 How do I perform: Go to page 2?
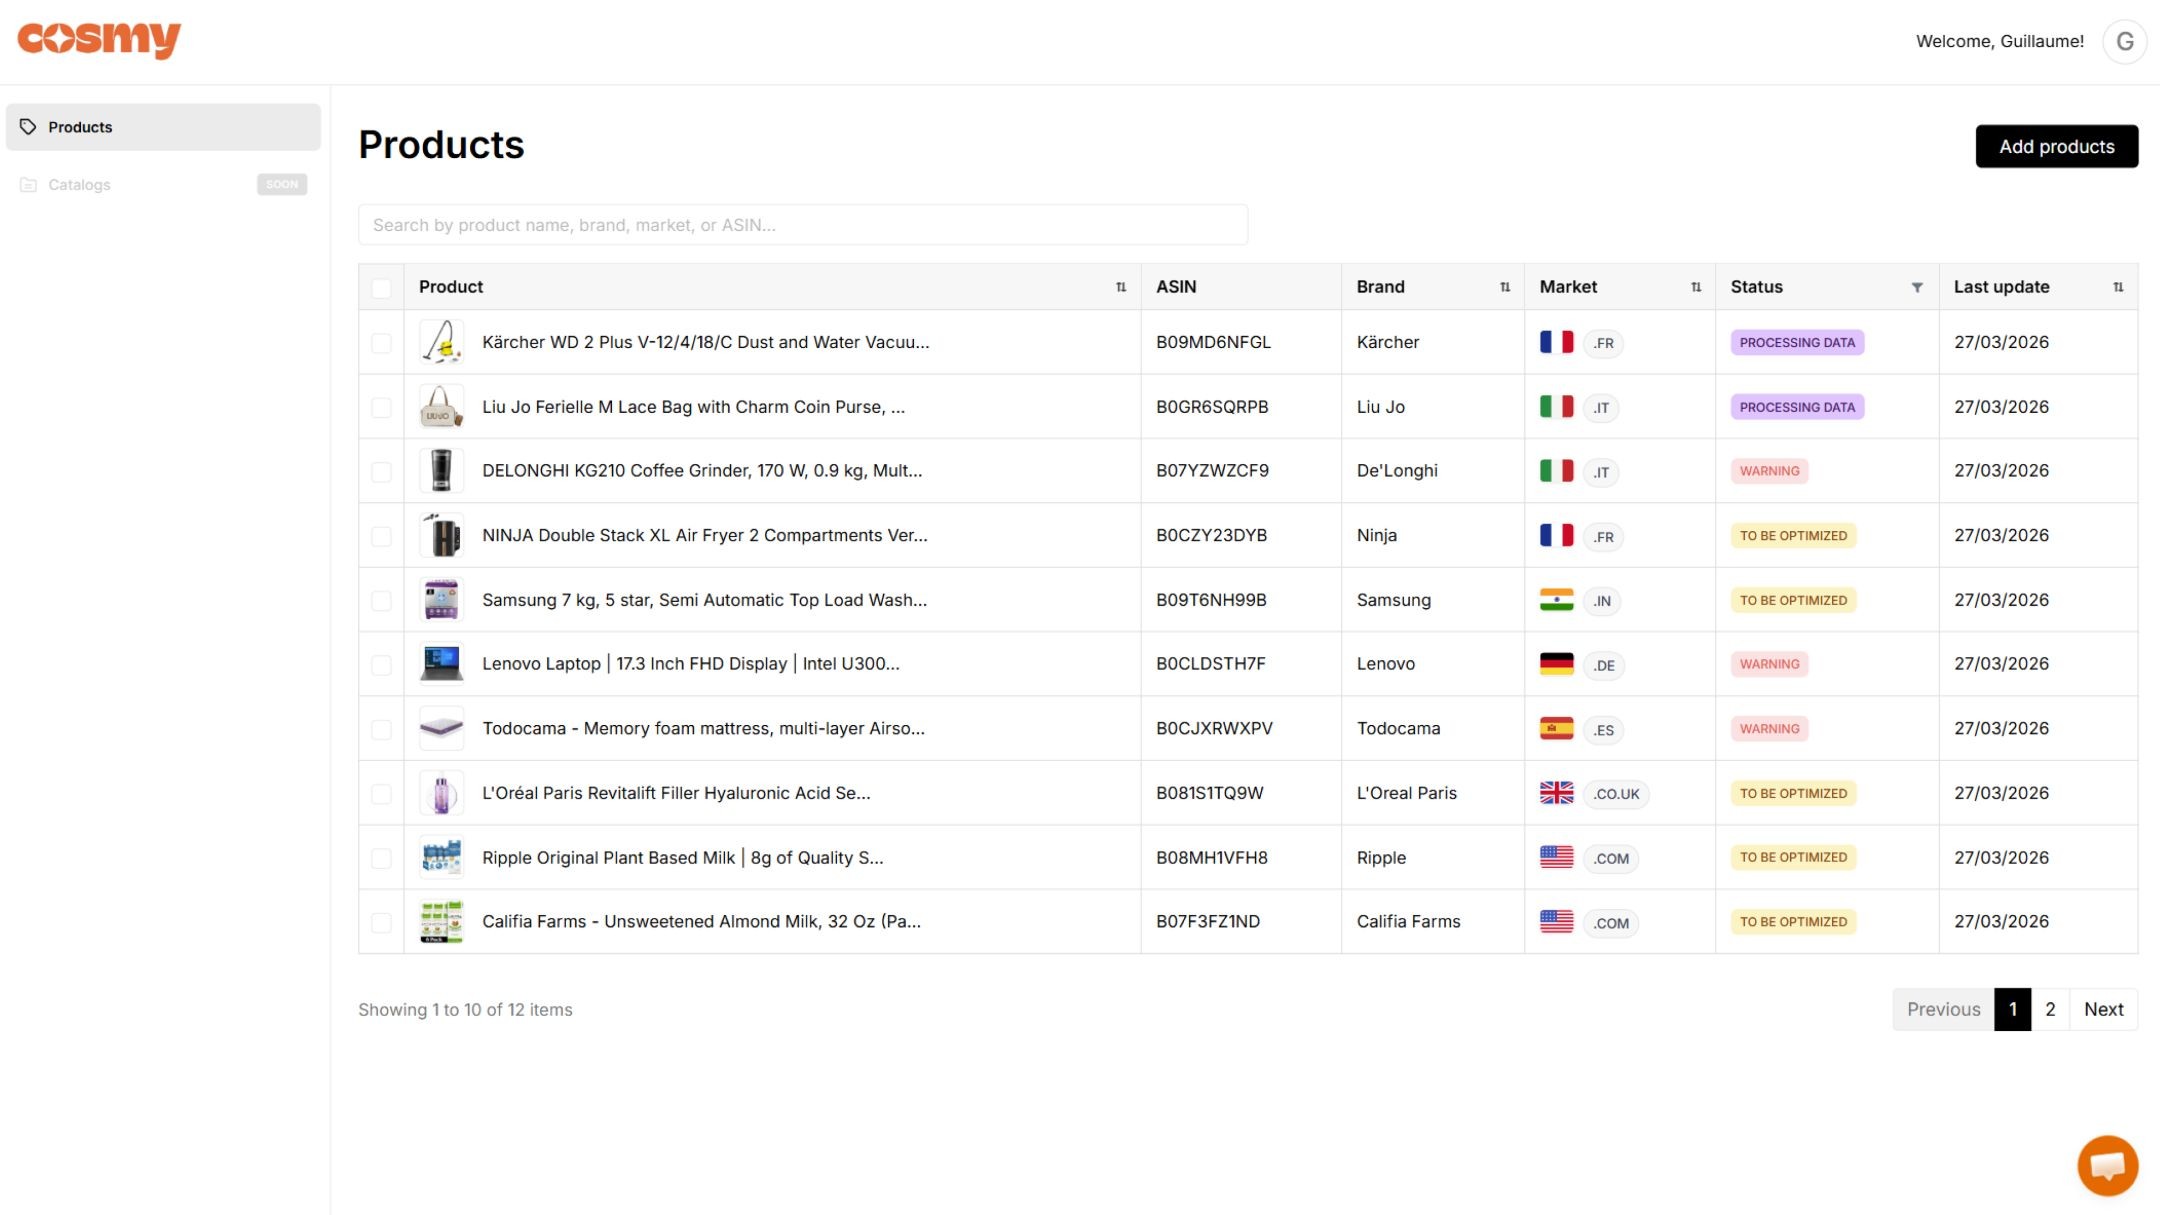(2050, 1009)
